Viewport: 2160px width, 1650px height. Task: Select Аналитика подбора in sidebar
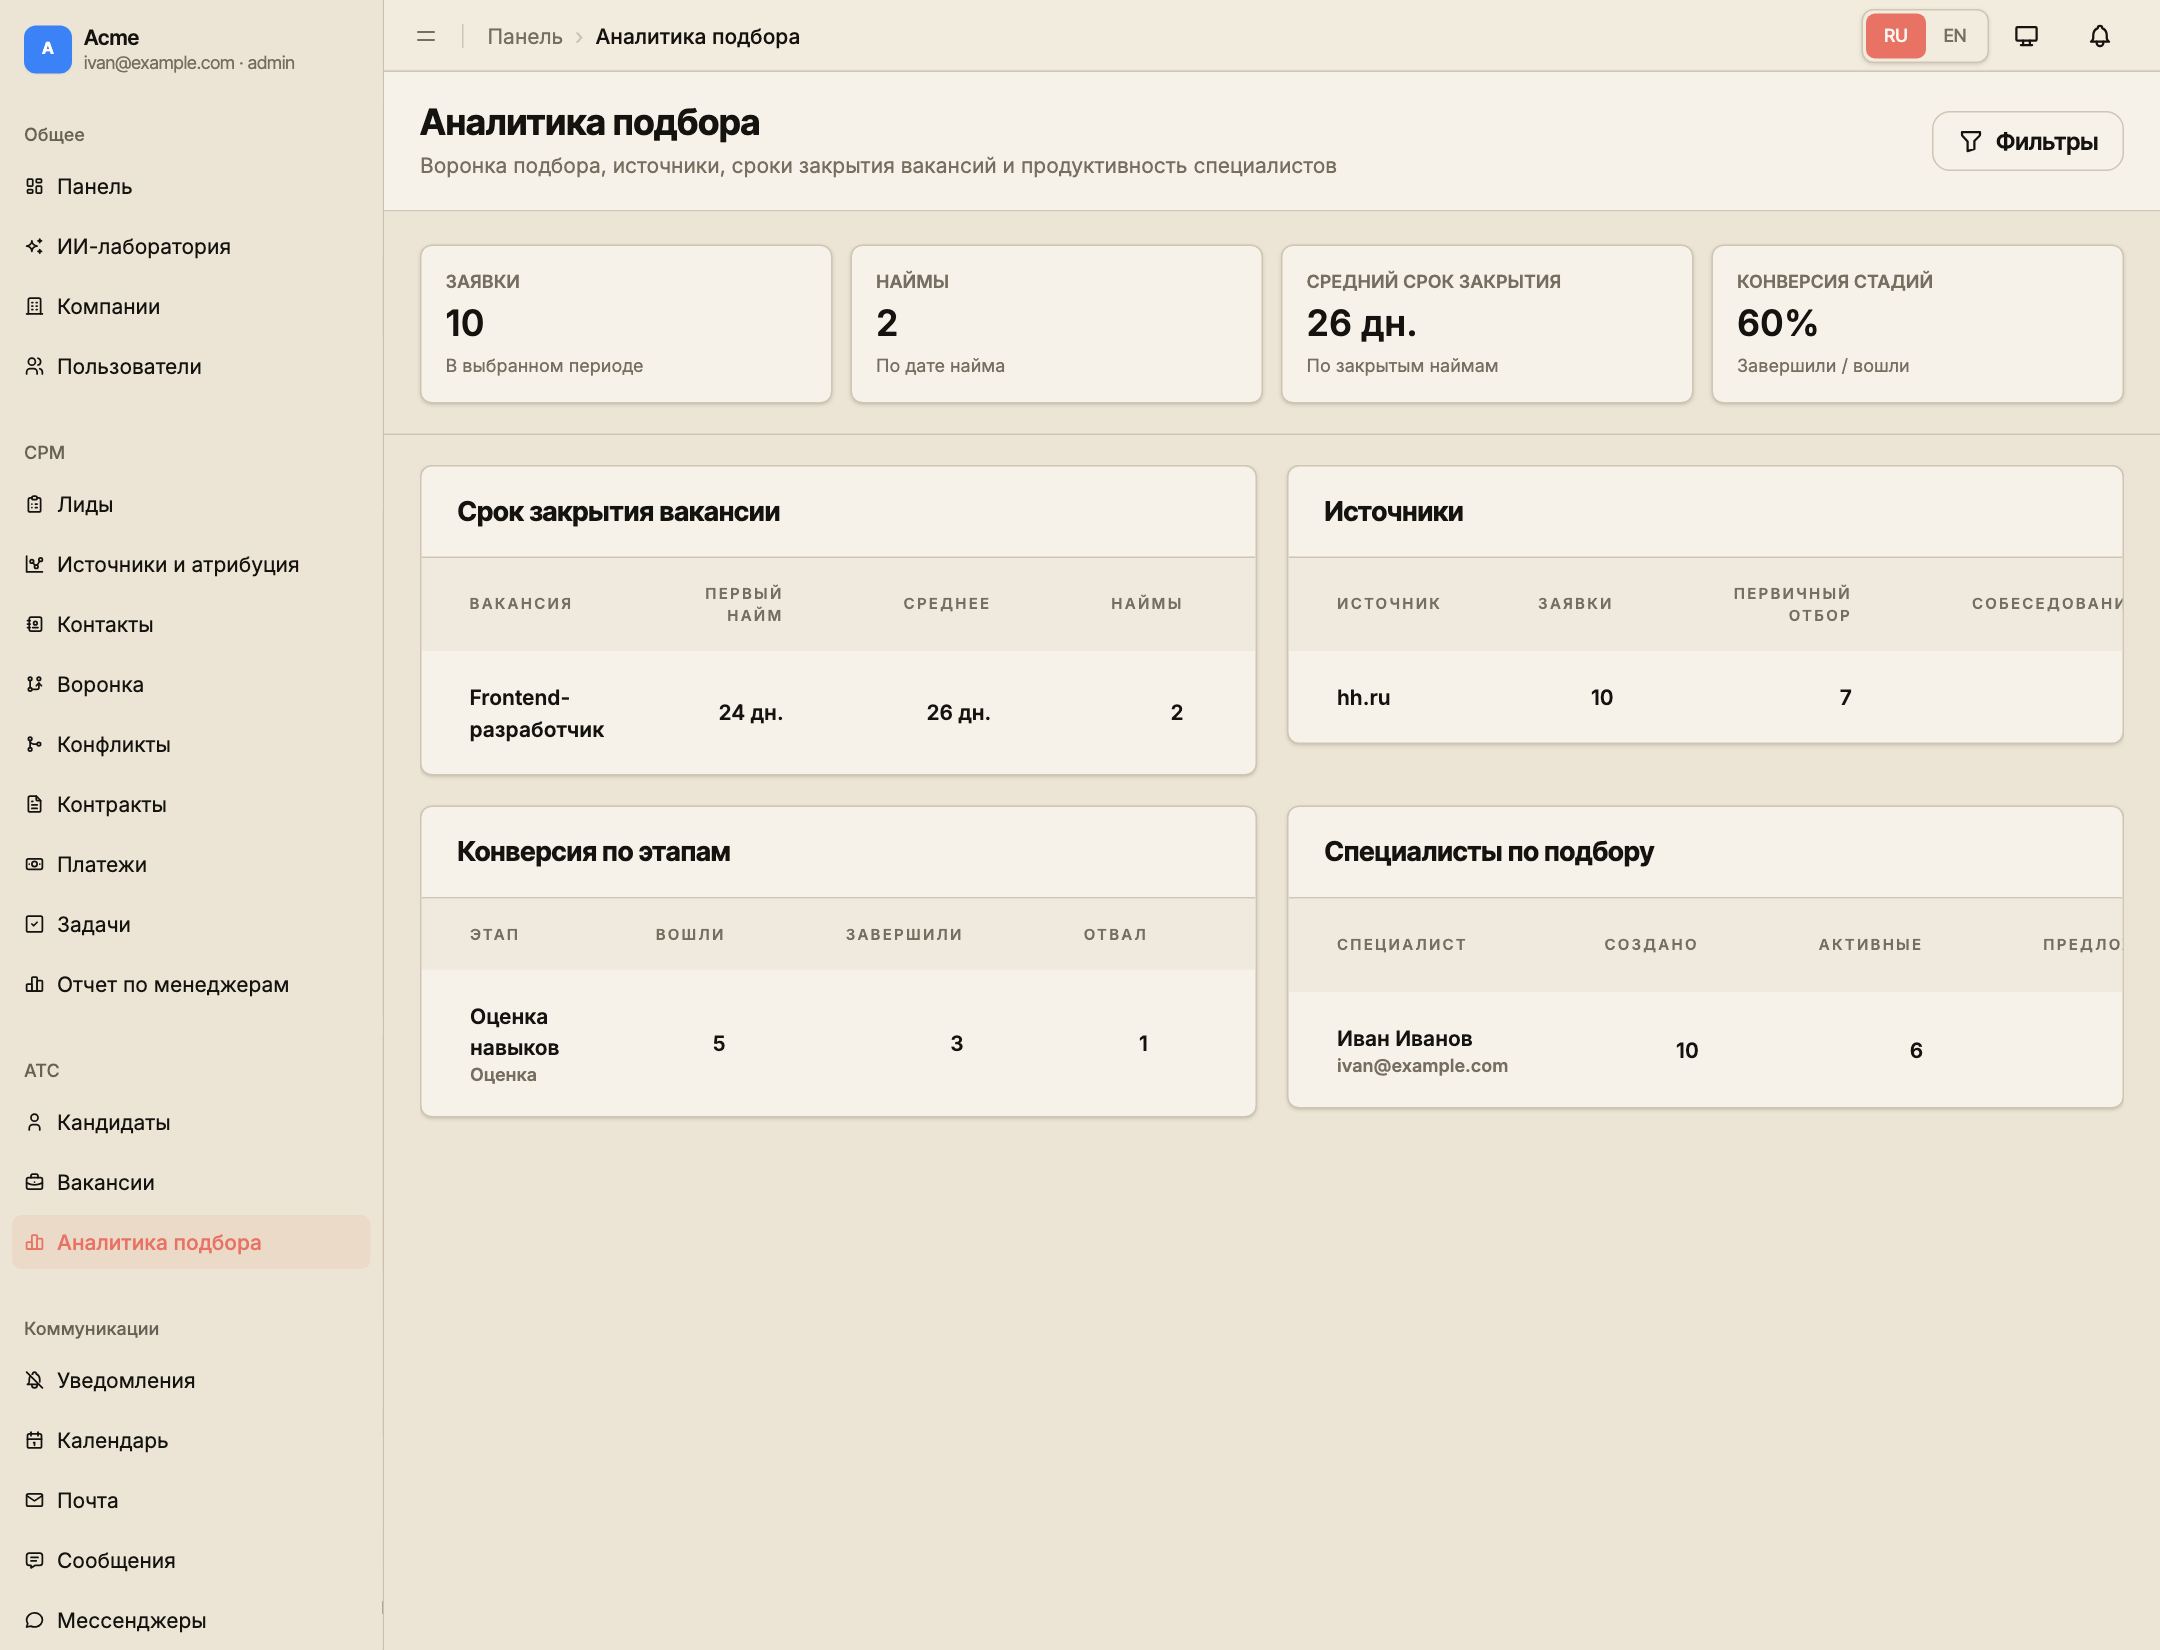point(191,1242)
